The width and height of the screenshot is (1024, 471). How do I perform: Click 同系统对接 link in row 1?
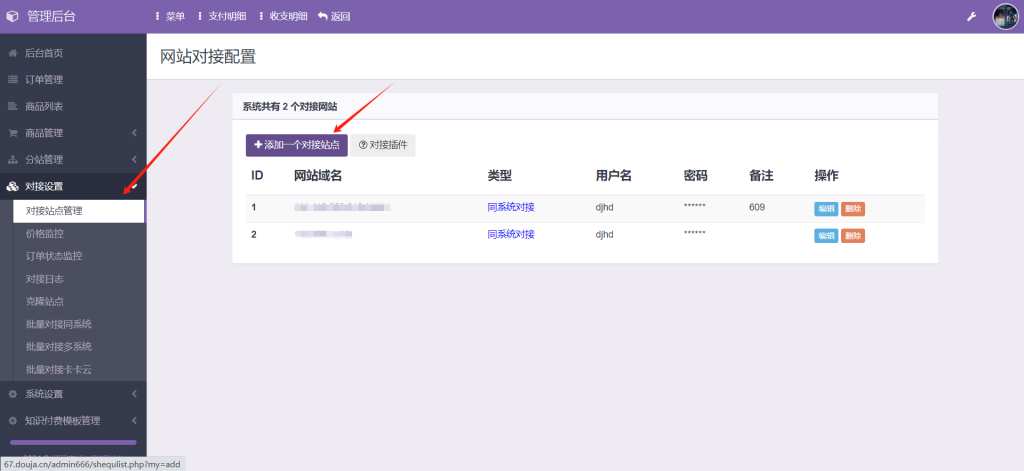pos(511,207)
